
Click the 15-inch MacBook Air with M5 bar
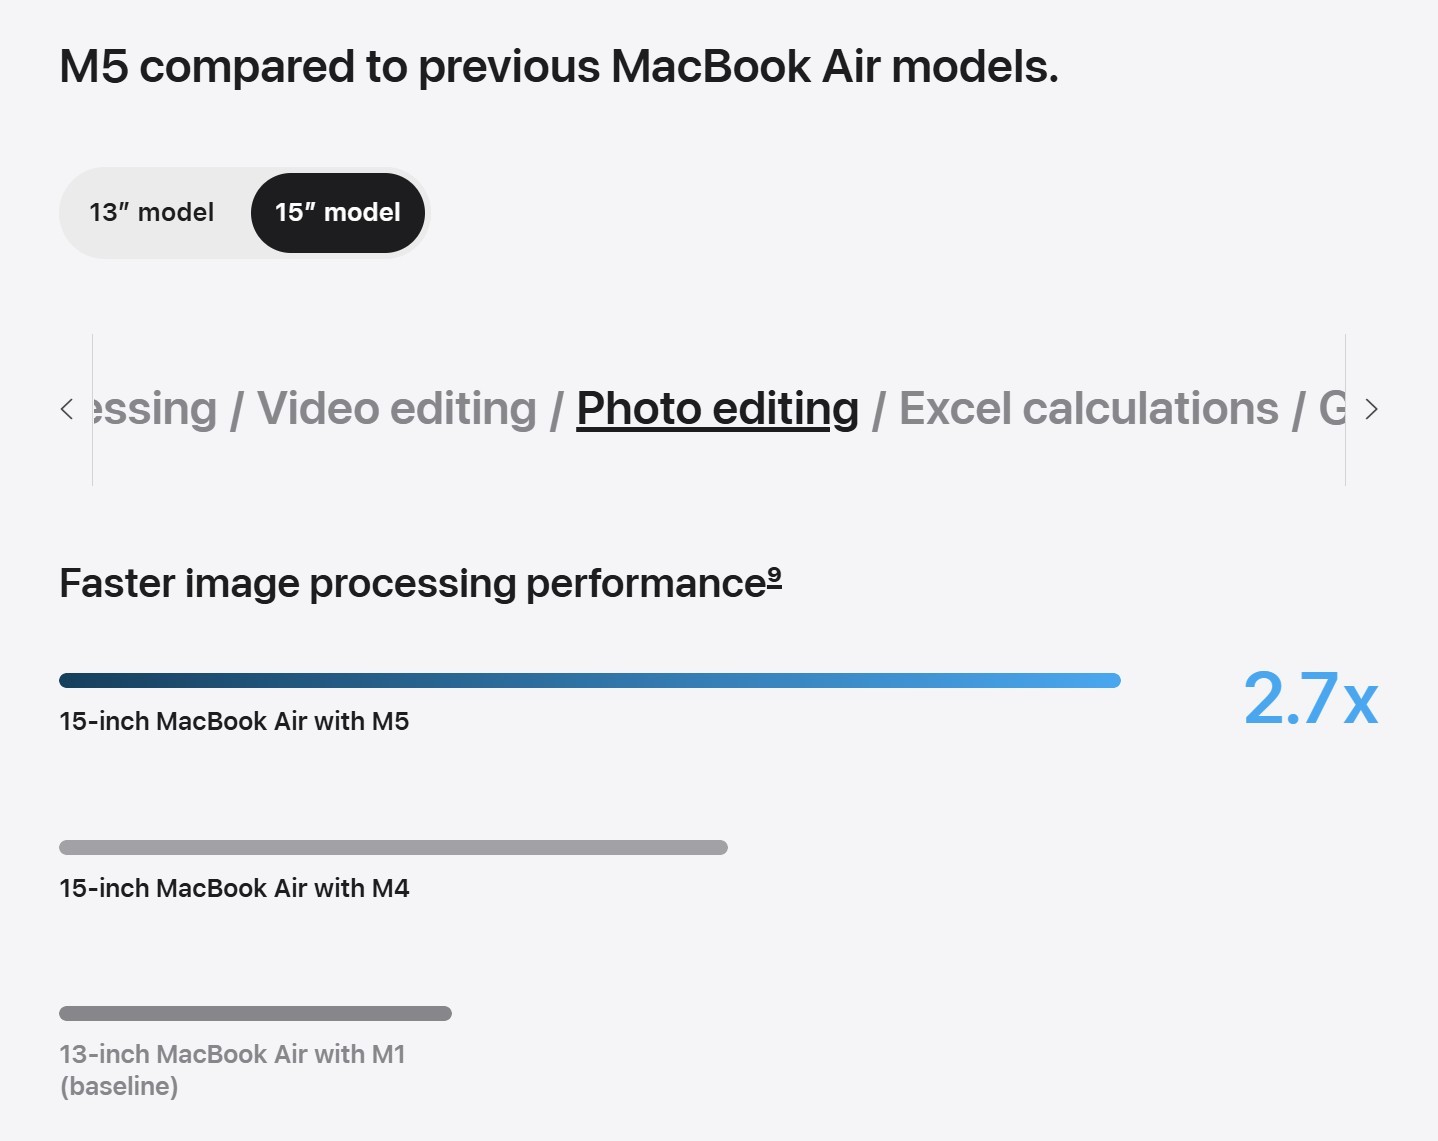[590, 680]
